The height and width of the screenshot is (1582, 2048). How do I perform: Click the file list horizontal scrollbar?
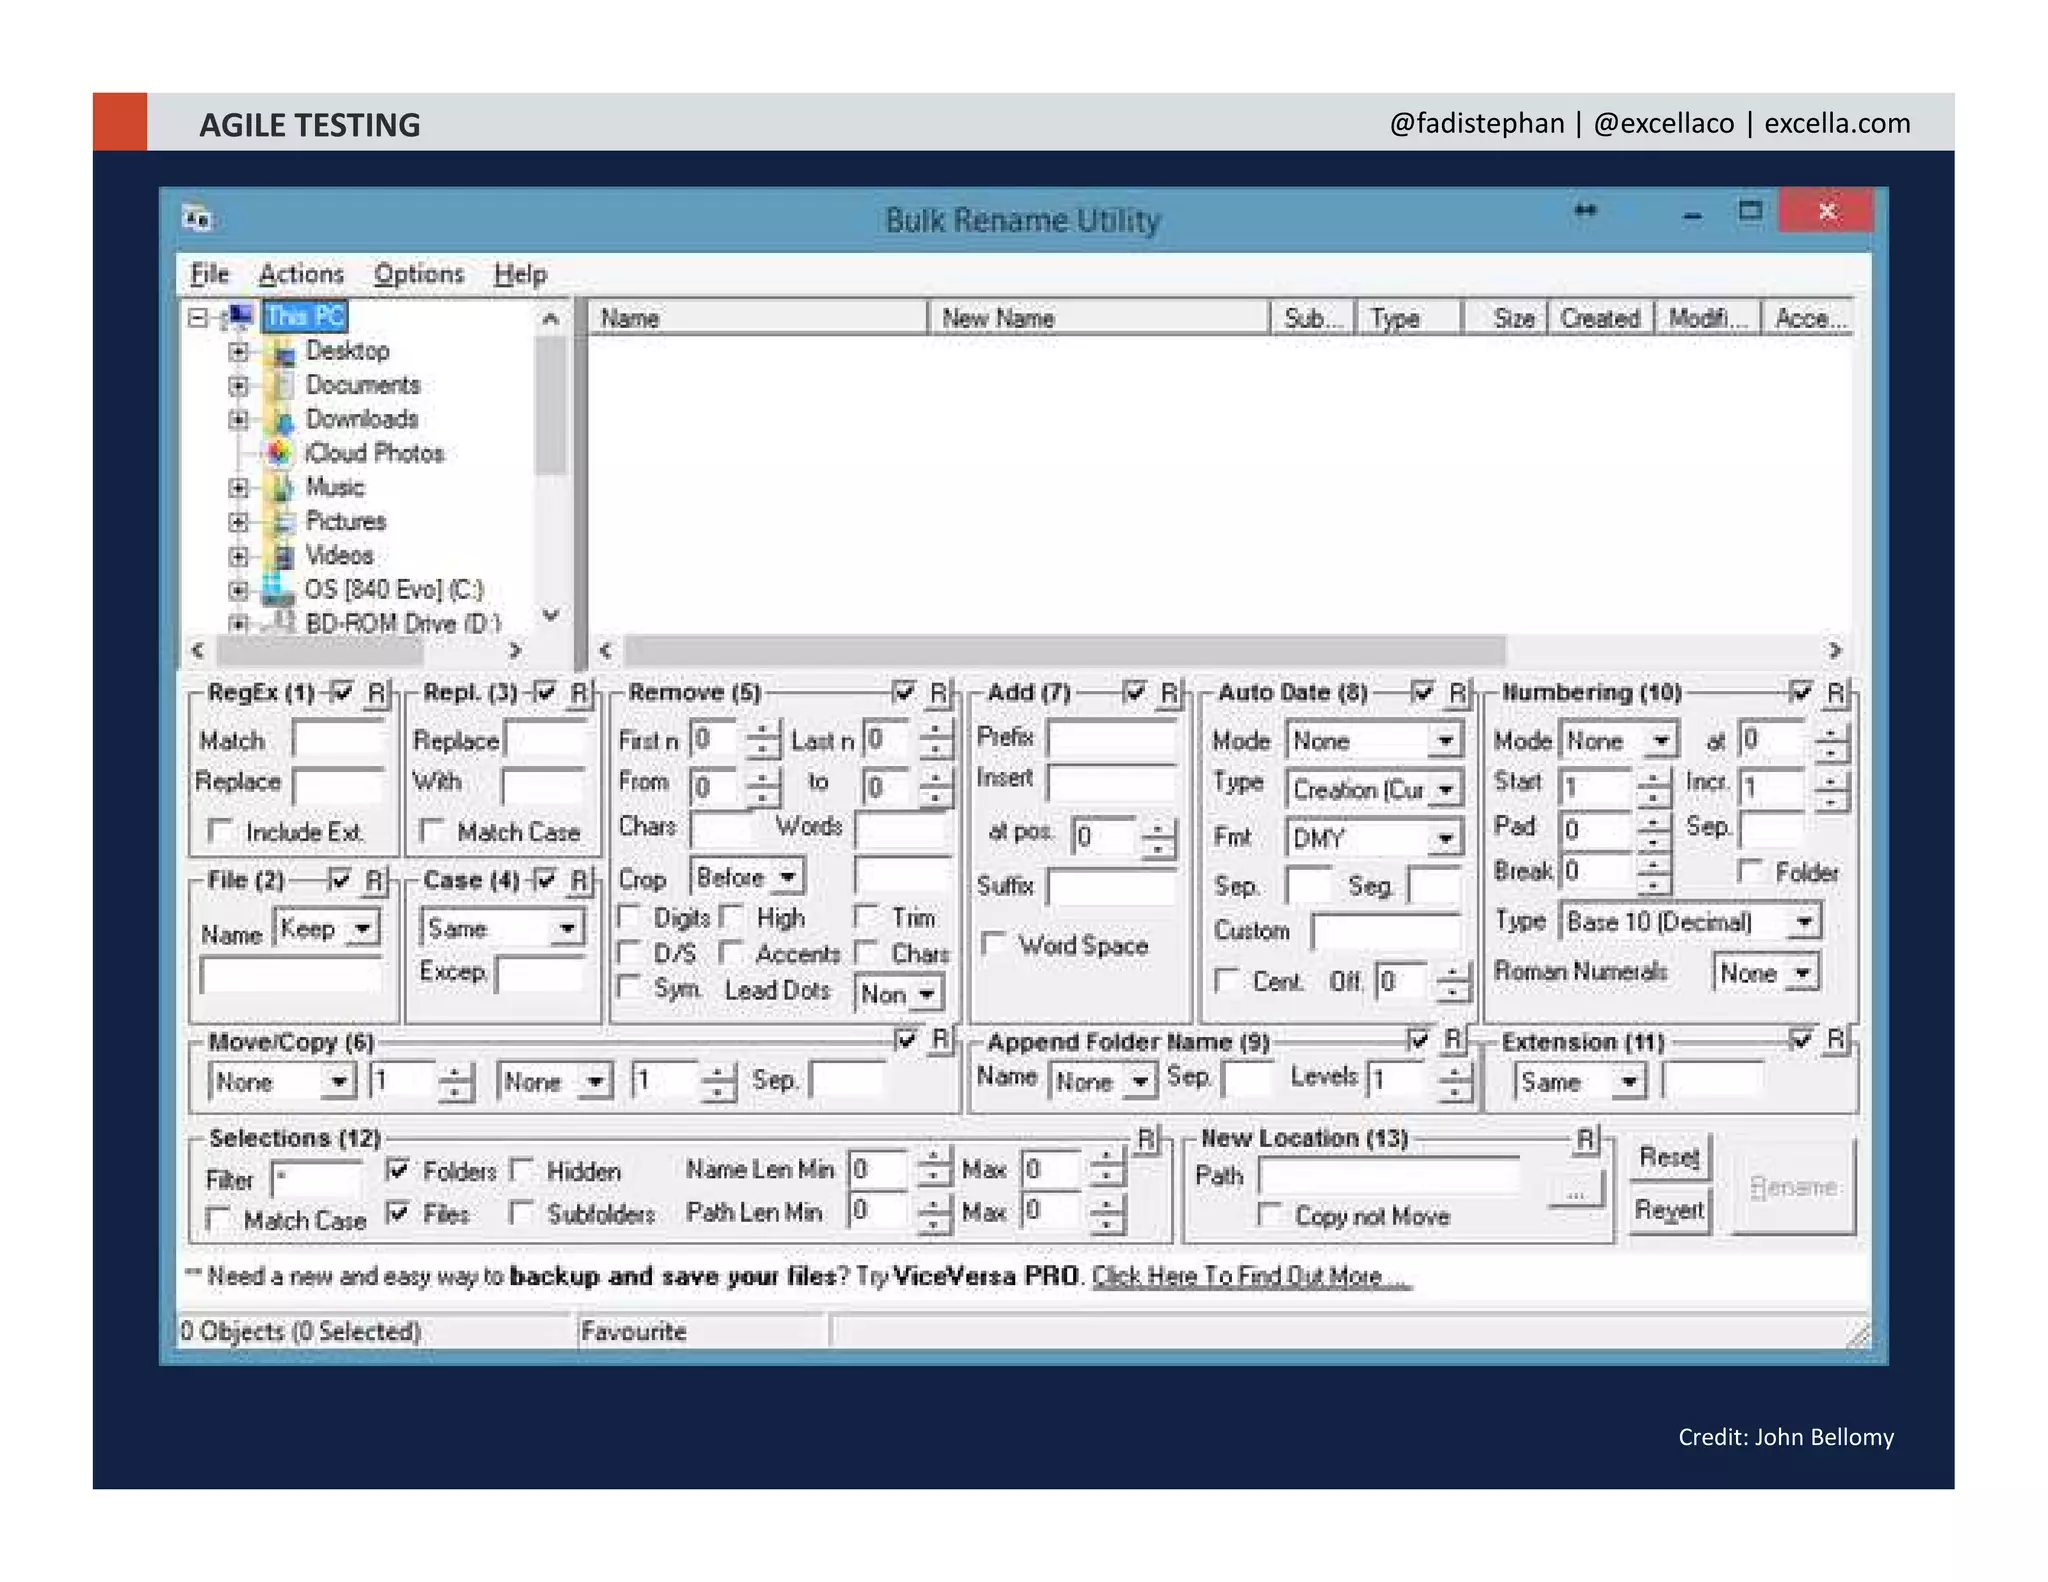(x=1064, y=651)
